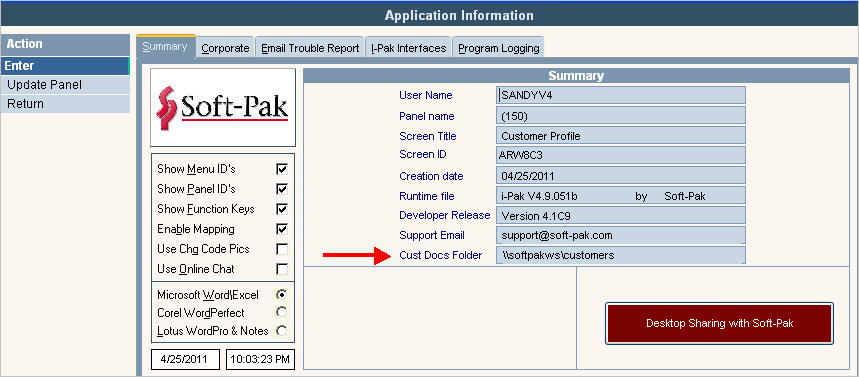Select the Microsoft Word\Excel radio option

click(282, 294)
